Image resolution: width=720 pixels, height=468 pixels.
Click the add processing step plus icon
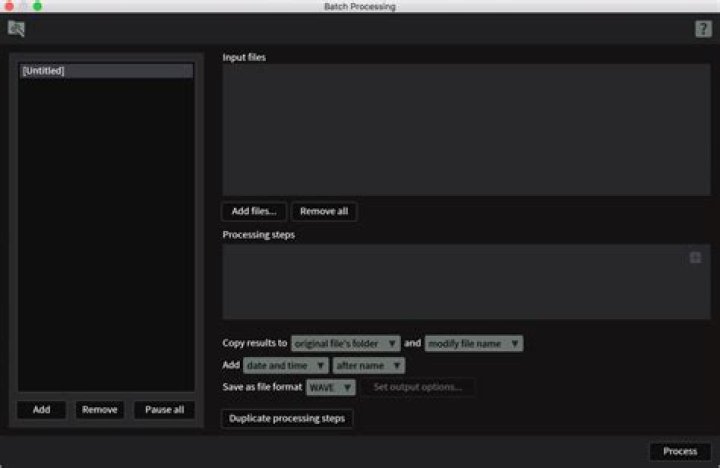pos(695,258)
